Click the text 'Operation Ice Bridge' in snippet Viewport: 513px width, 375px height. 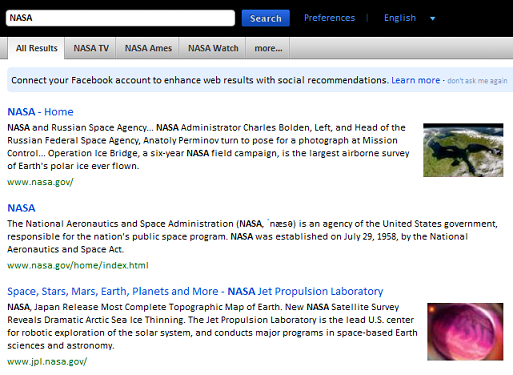[x=93, y=153]
